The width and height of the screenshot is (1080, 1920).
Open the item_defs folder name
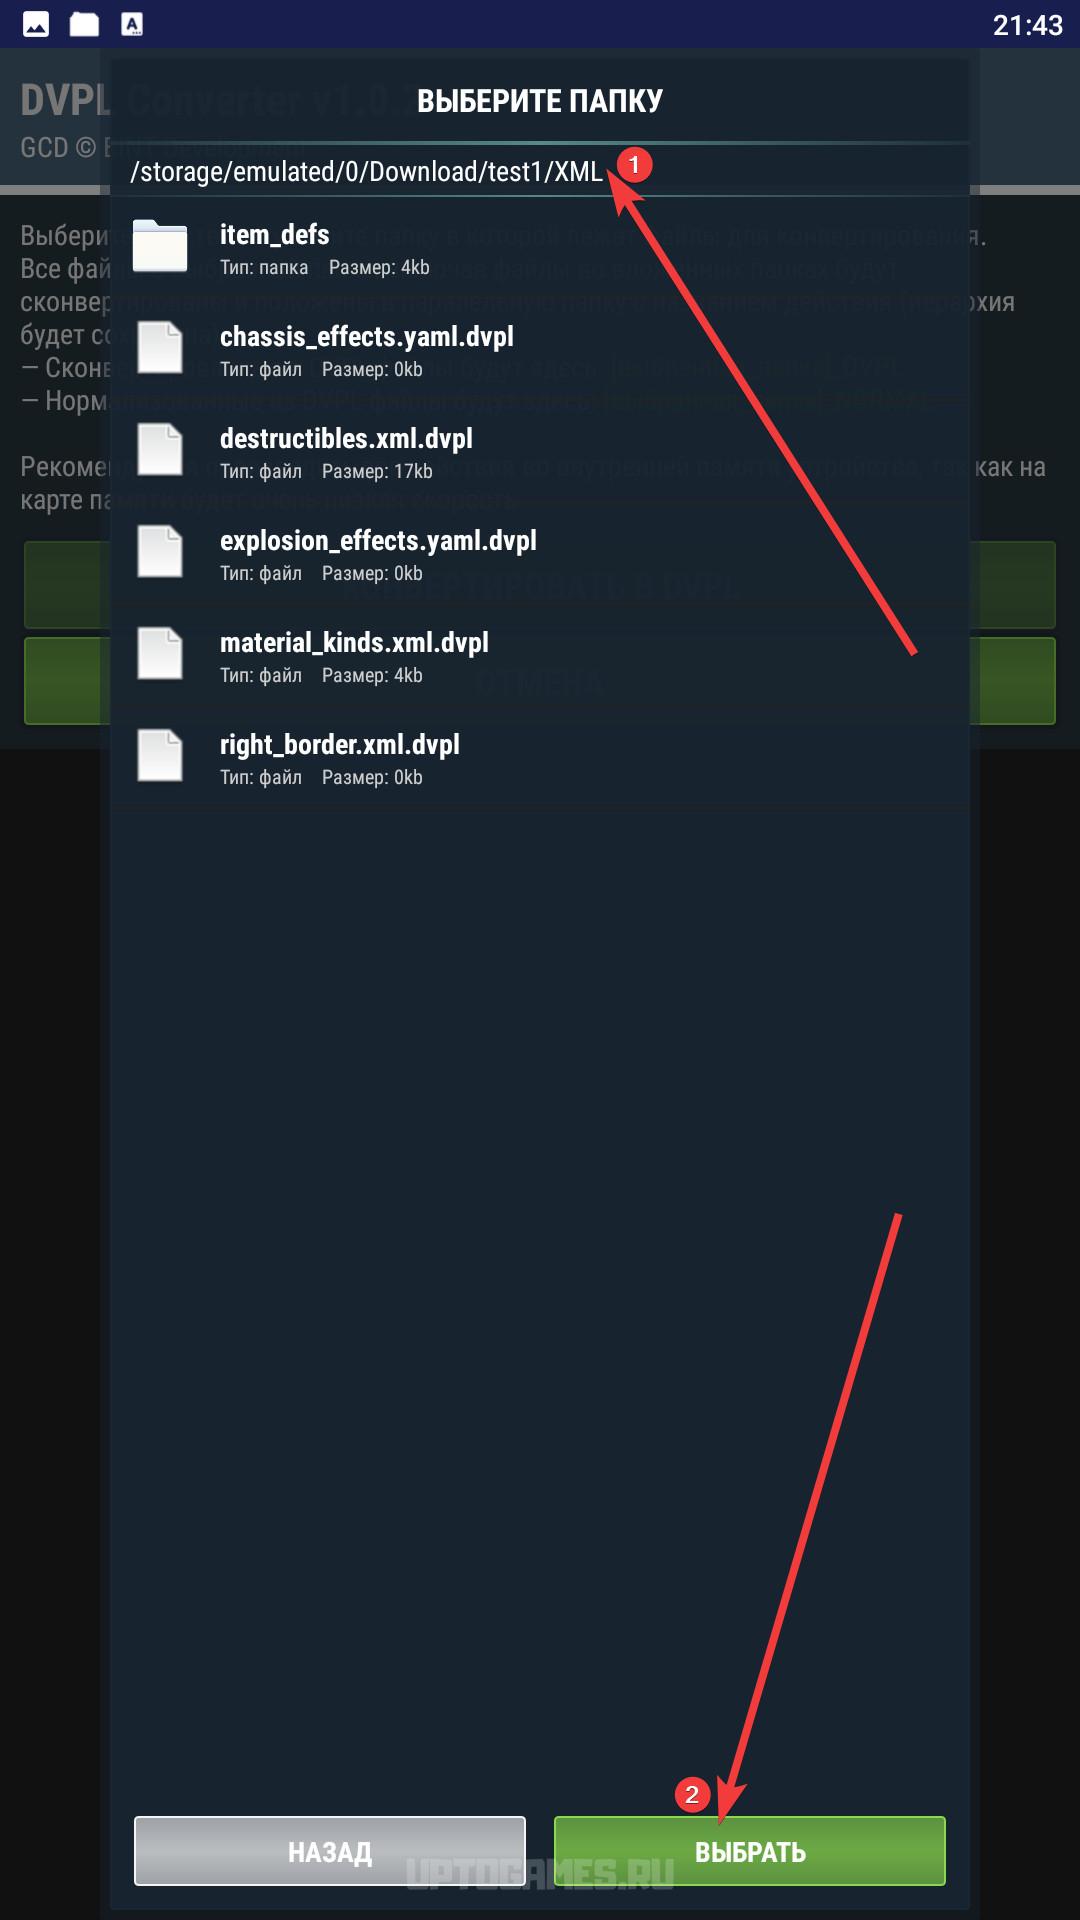[274, 234]
